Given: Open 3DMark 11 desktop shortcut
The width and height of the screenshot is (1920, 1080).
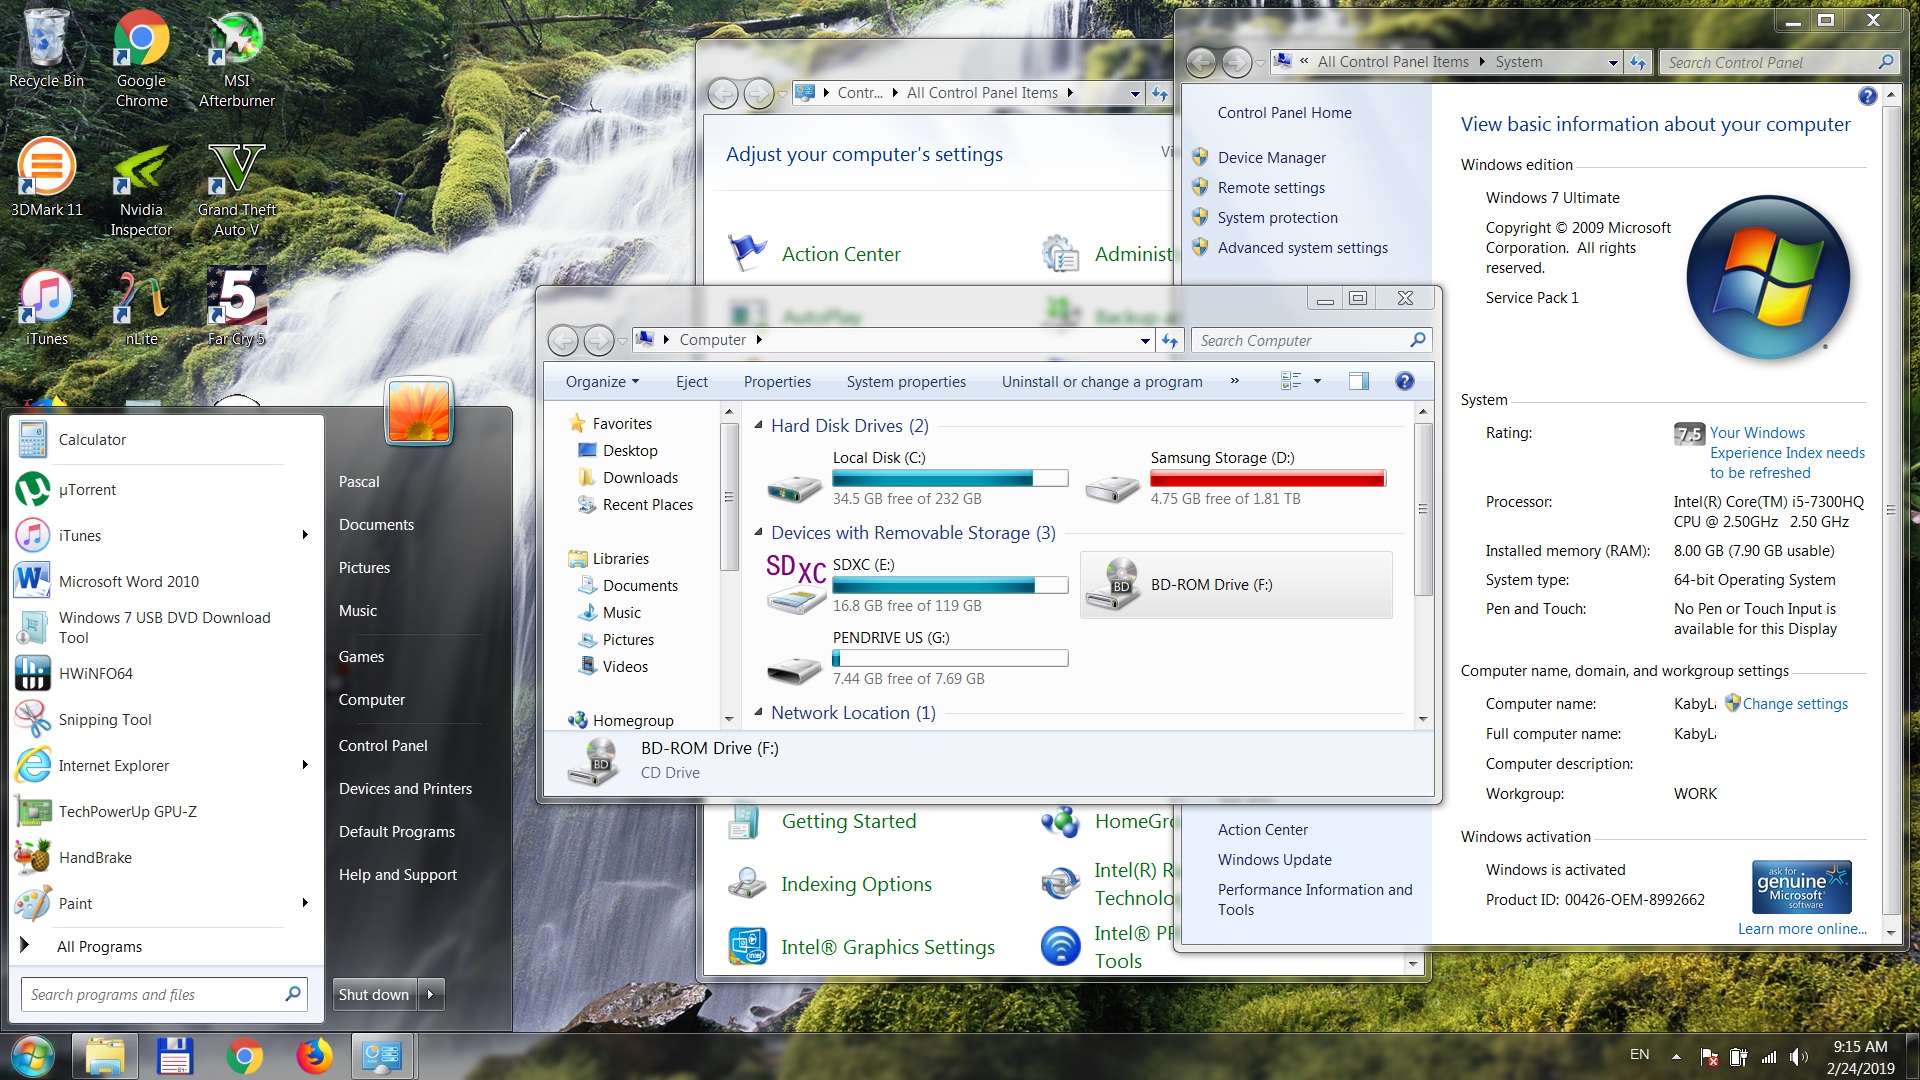Looking at the screenshot, I should pyautogui.click(x=46, y=178).
